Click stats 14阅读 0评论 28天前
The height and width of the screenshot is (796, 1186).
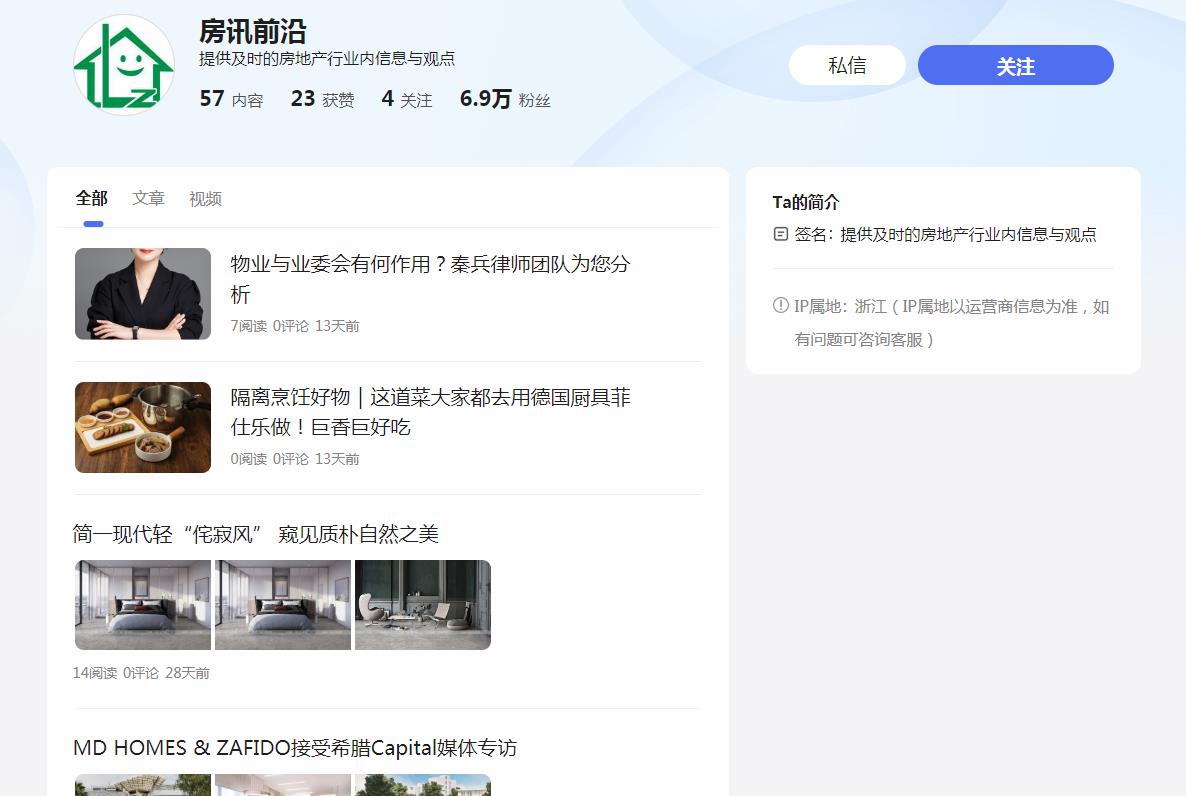(141, 673)
